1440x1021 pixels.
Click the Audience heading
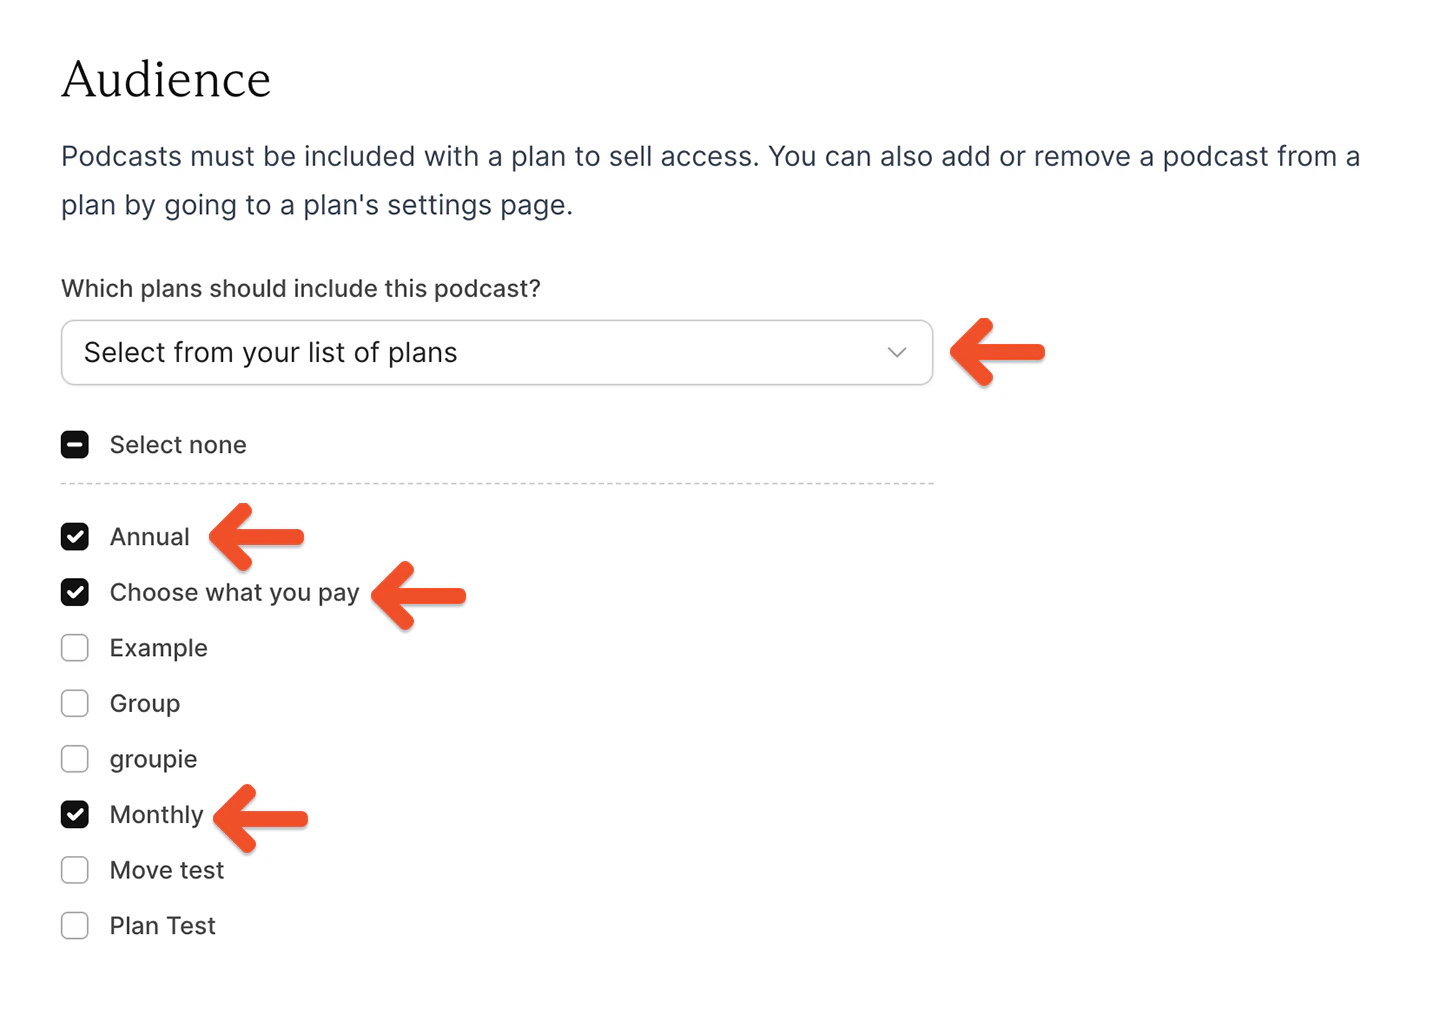(x=166, y=79)
